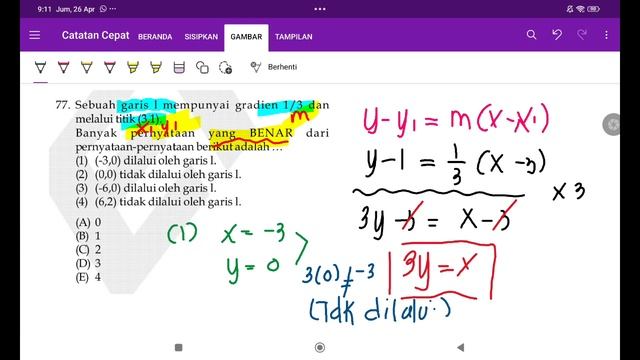Tap the Android recent apps square
This screenshot has width=640, height=360.
178,347
